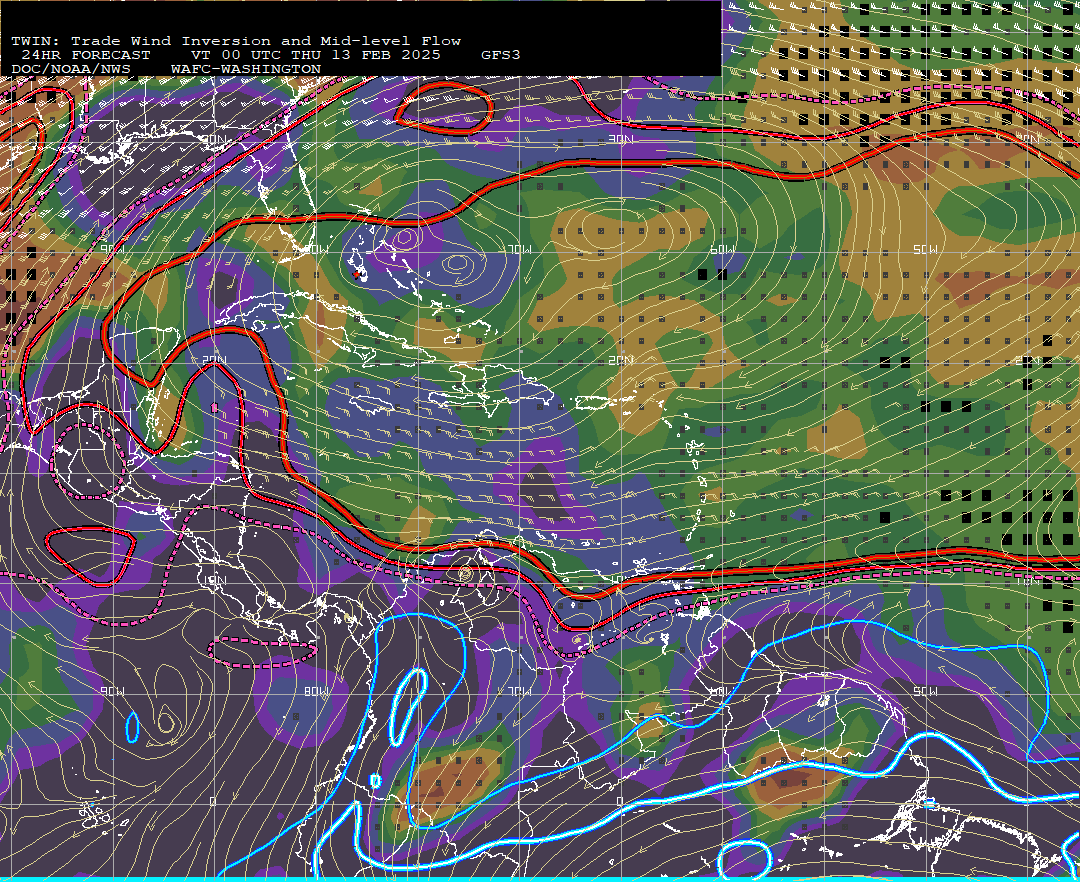
Task: Click the pink dashed oval south of Panama
Action: coord(262,651)
